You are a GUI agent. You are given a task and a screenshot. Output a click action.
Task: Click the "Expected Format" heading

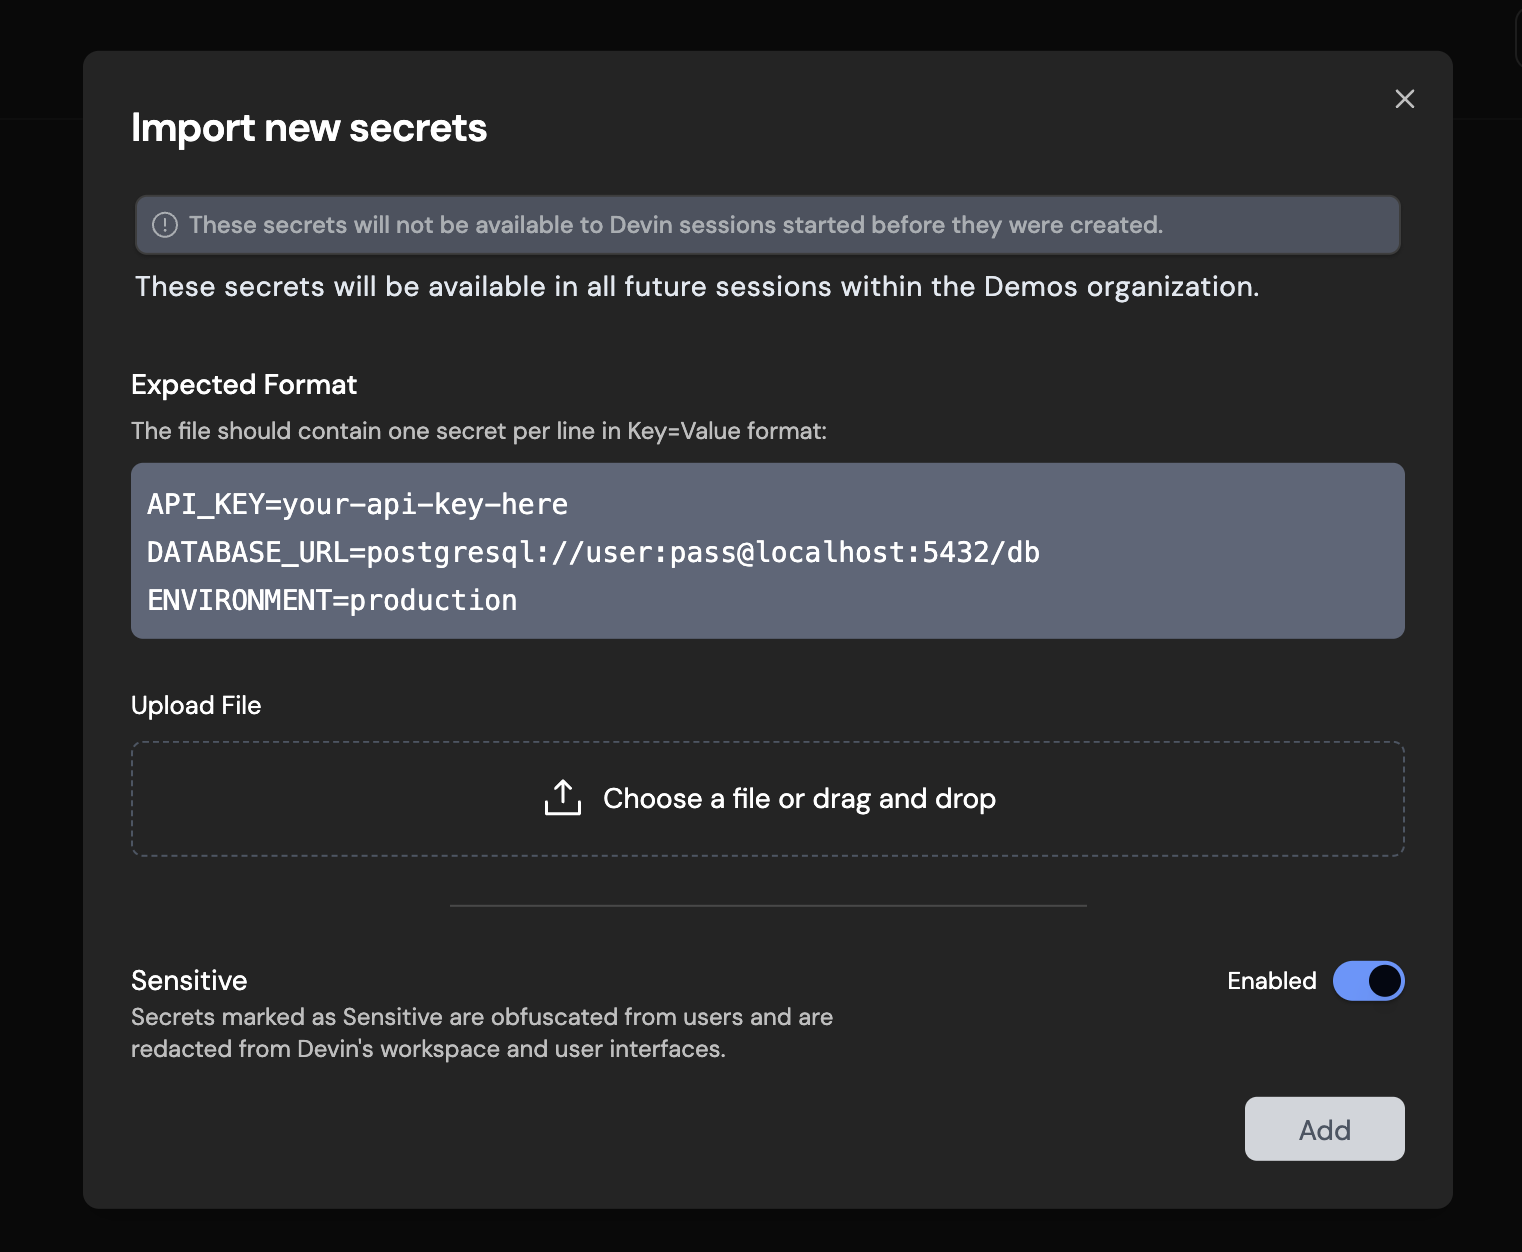pos(244,385)
